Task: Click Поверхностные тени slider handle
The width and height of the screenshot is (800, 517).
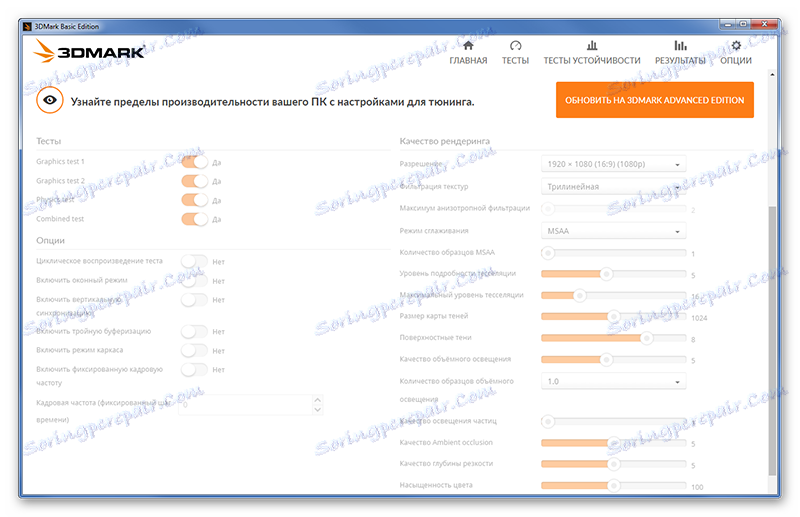Action: pos(646,338)
